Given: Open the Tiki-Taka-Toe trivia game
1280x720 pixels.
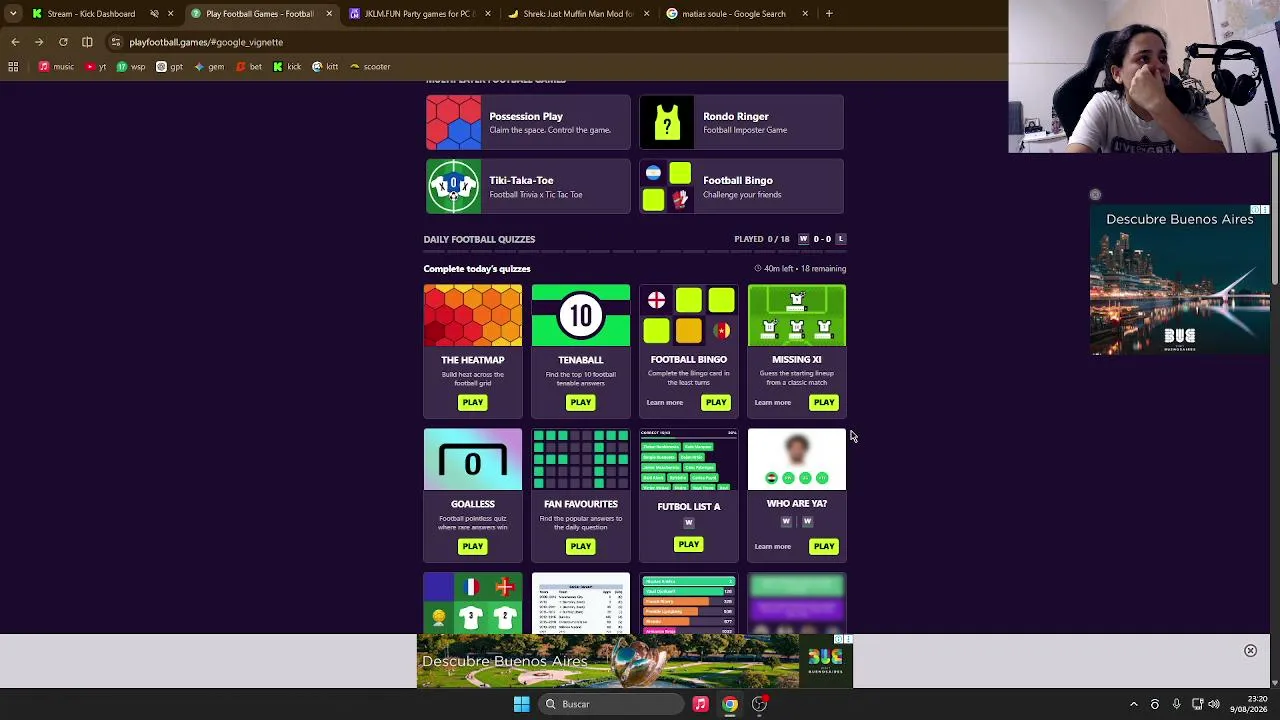Looking at the screenshot, I should click(528, 187).
